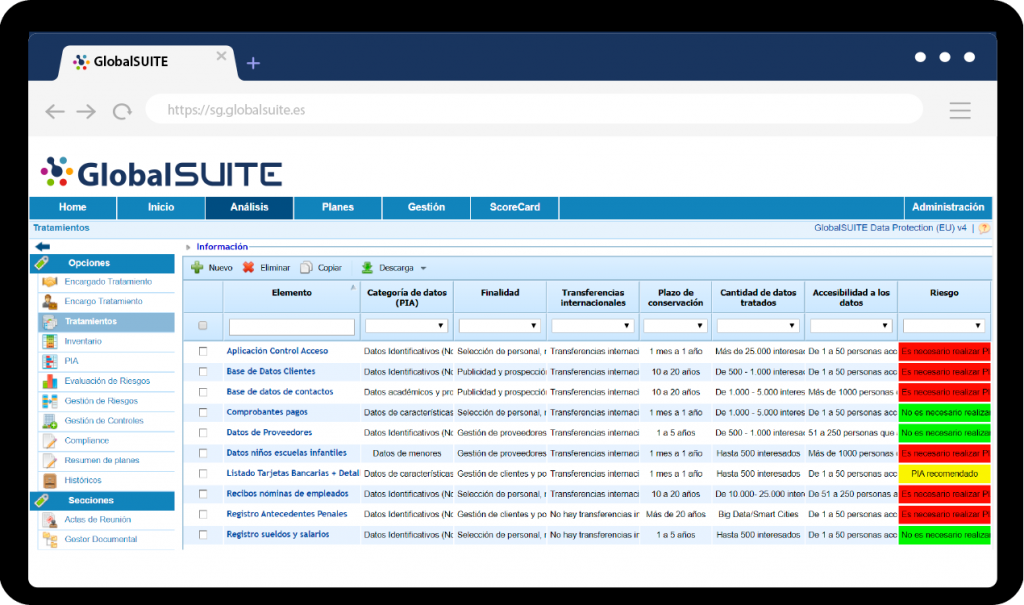Viewport: 1024px width, 605px height.
Task: Check the row checkbox for Base de Datos Clientes
Action: click(x=202, y=372)
